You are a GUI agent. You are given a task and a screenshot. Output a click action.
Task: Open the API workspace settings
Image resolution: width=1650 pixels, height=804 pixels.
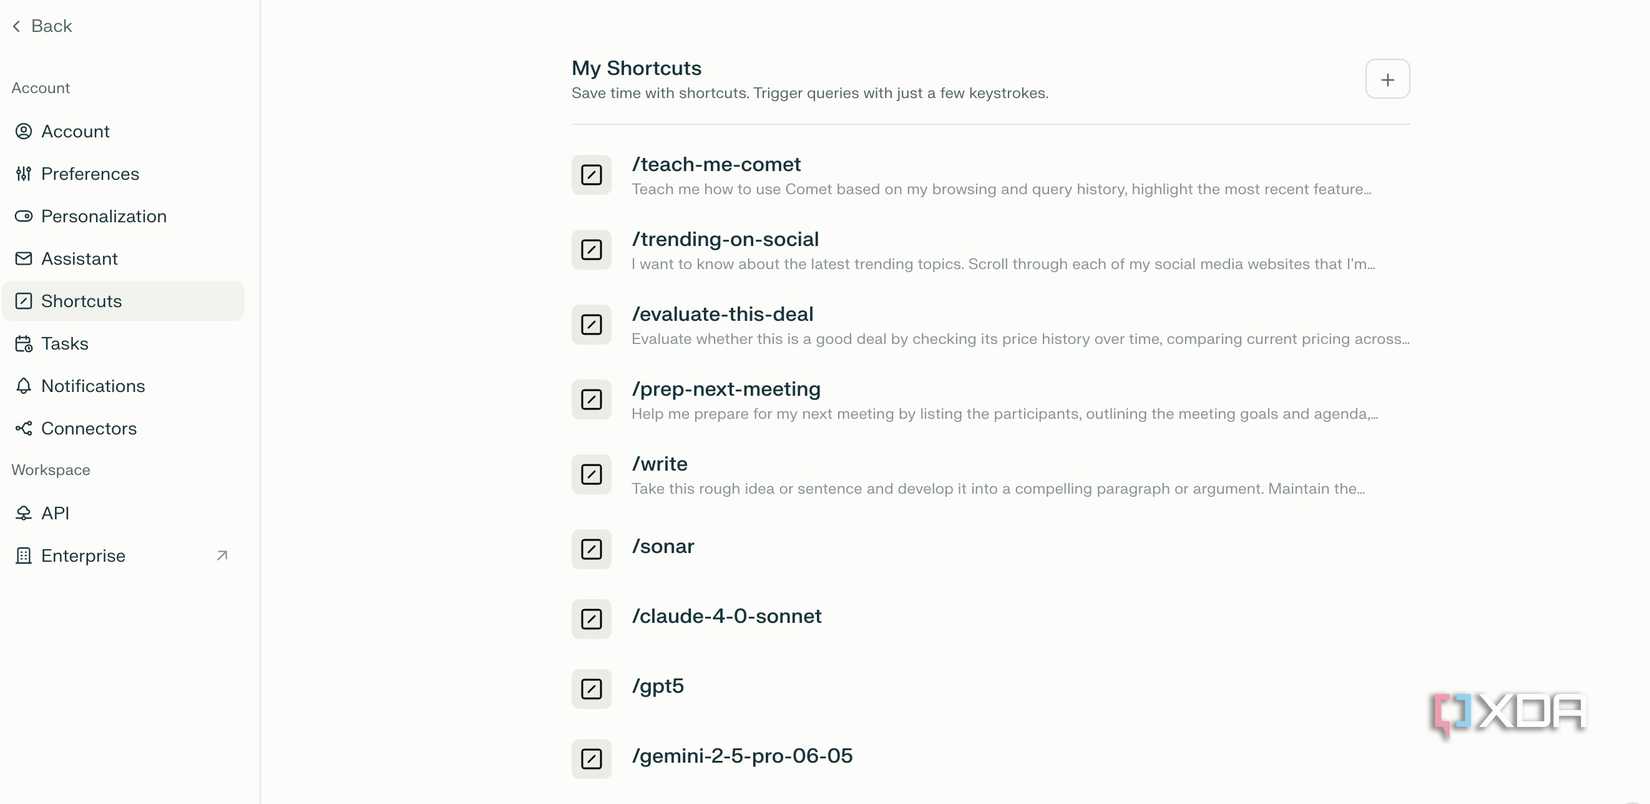click(55, 513)
